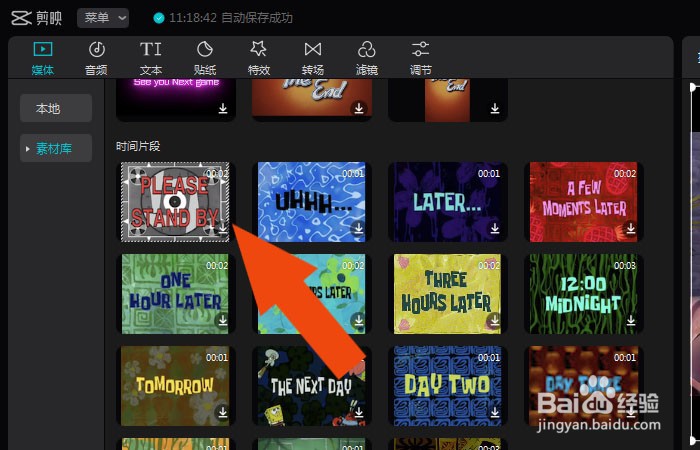Image resolution: width=700 pixels, height=450 pixels.
Task: Select THE NEXT DAY clip thumbnail
Action: (x=312, y=386)
